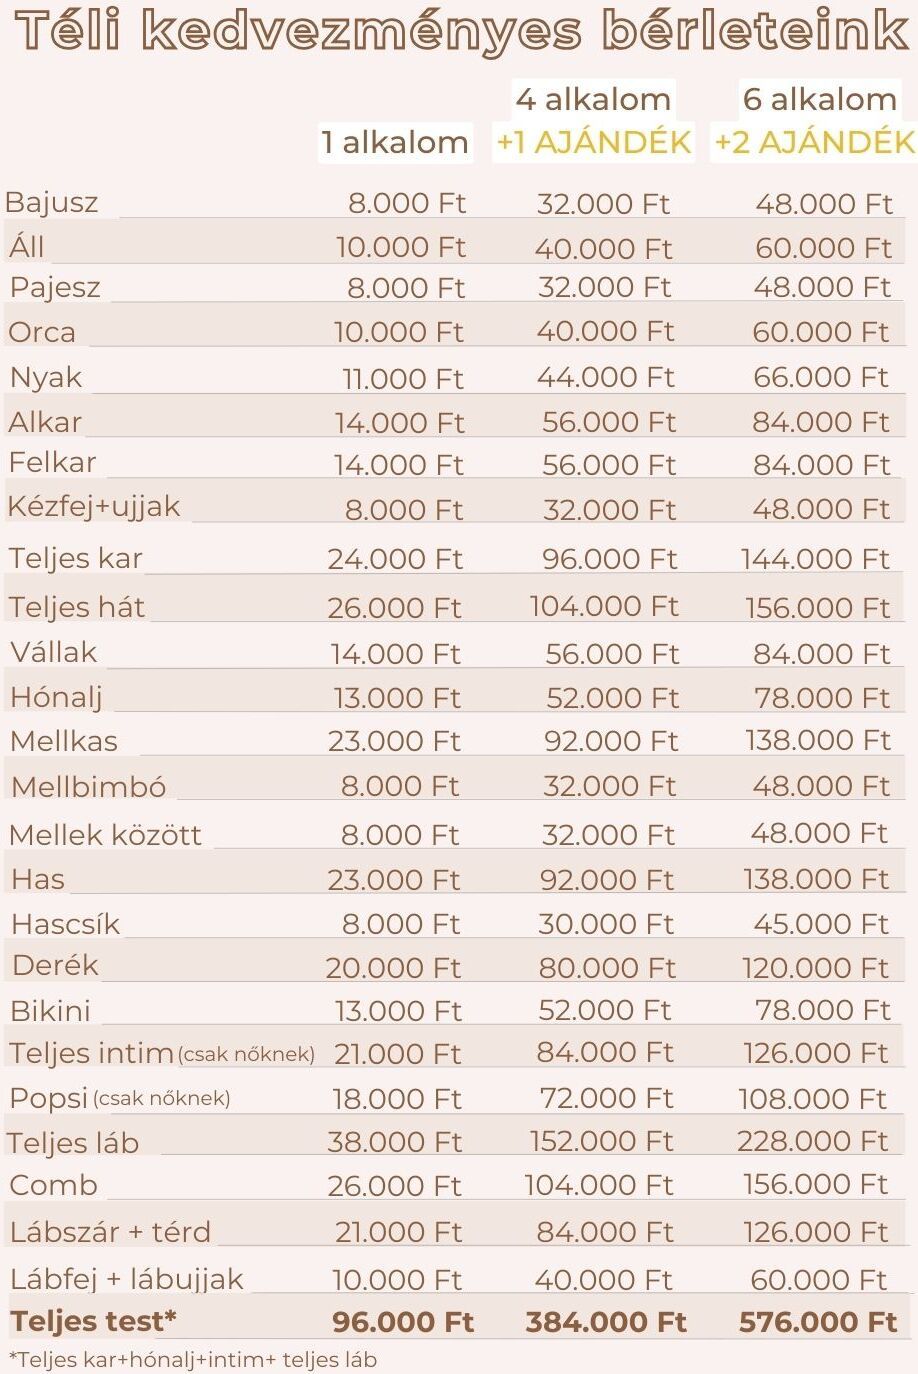The height and width of the screenshot is (1374, 918).
Task: Click the '+2 AJÁNDÉK' yellow label
Action: click(x=814, y=143)
